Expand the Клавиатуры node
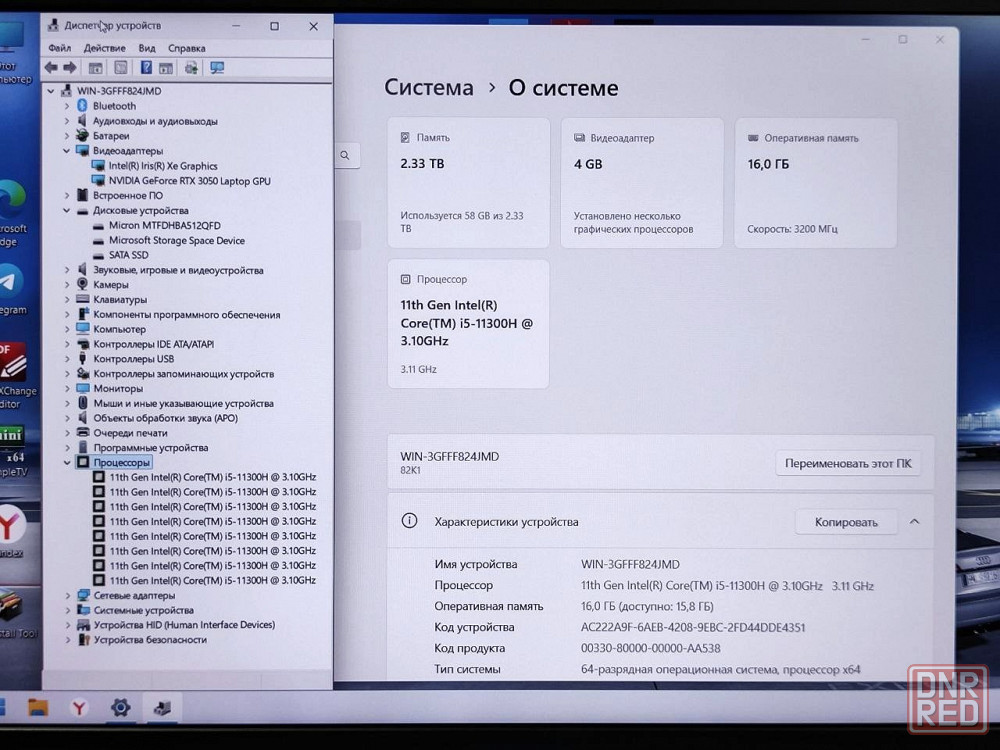This screenshot has height=750, width=1000. (67, 299)
